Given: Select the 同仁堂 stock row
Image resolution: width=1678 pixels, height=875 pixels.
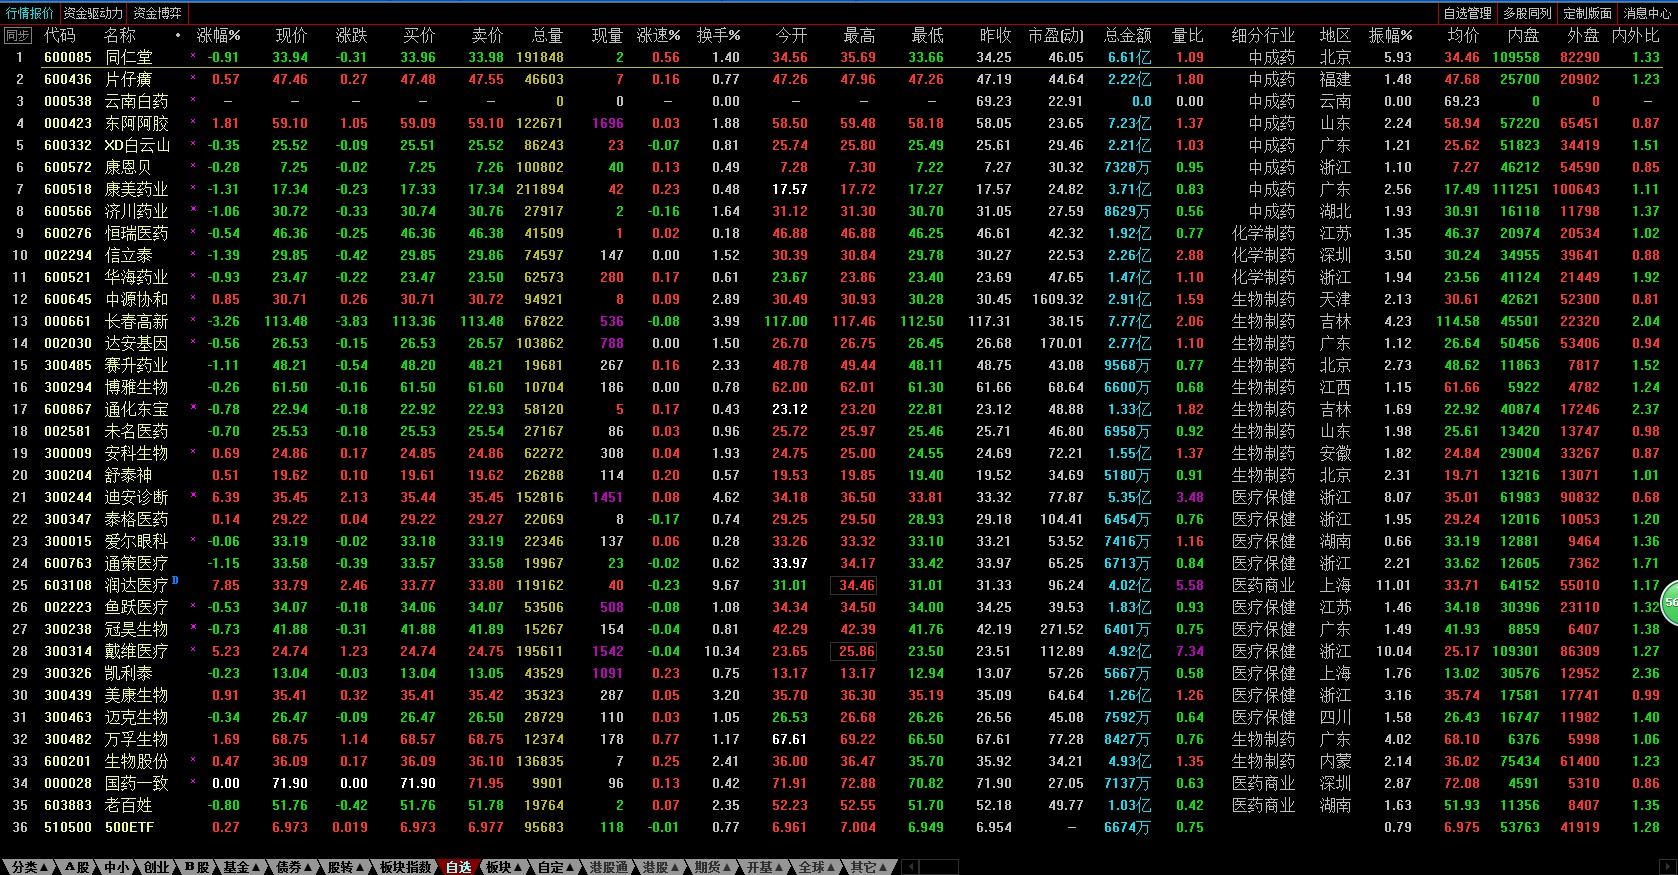Looking at the screenshot, I should click(839, 57).
